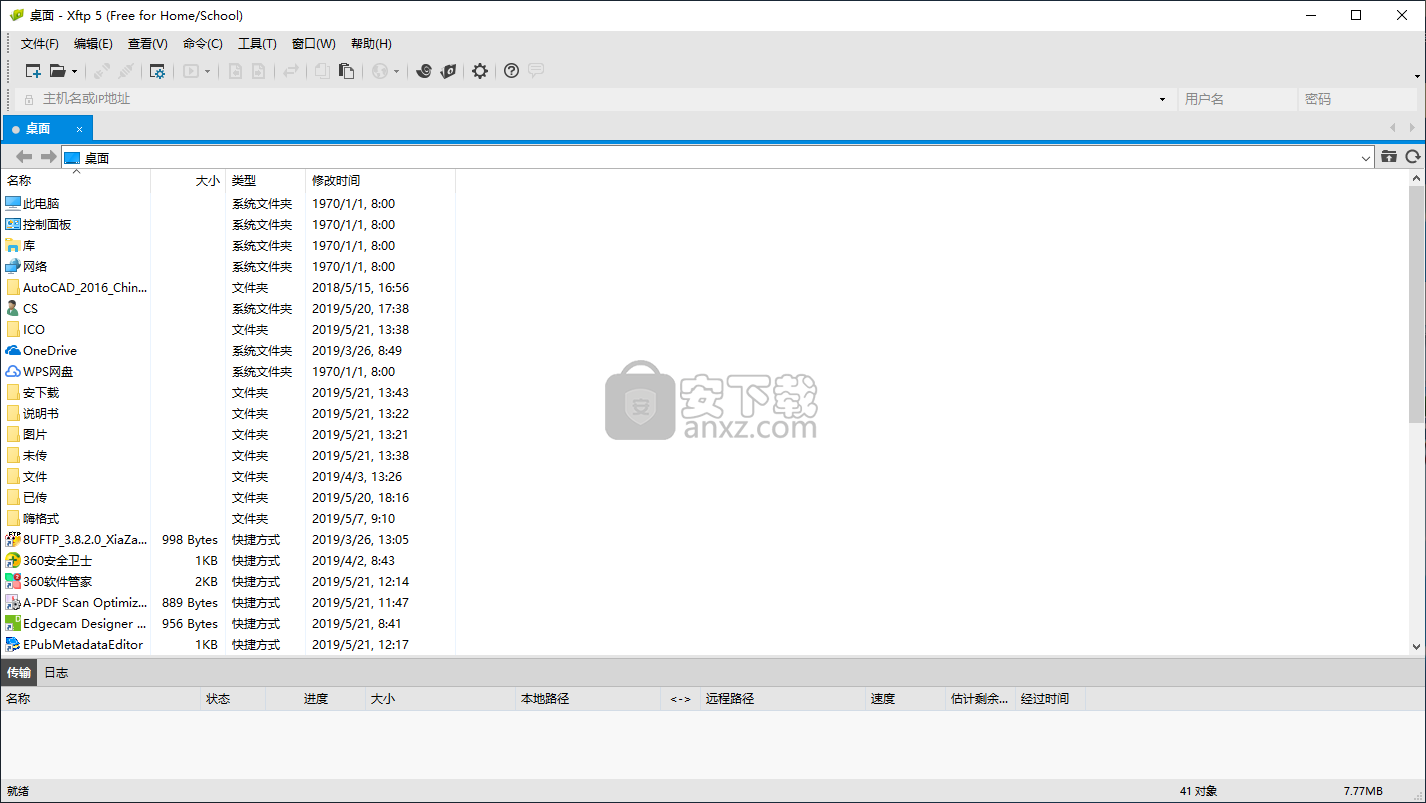Viewport: 1426px width, 803px height.
Task: Click the host name or IP address field
Action: 597,99
